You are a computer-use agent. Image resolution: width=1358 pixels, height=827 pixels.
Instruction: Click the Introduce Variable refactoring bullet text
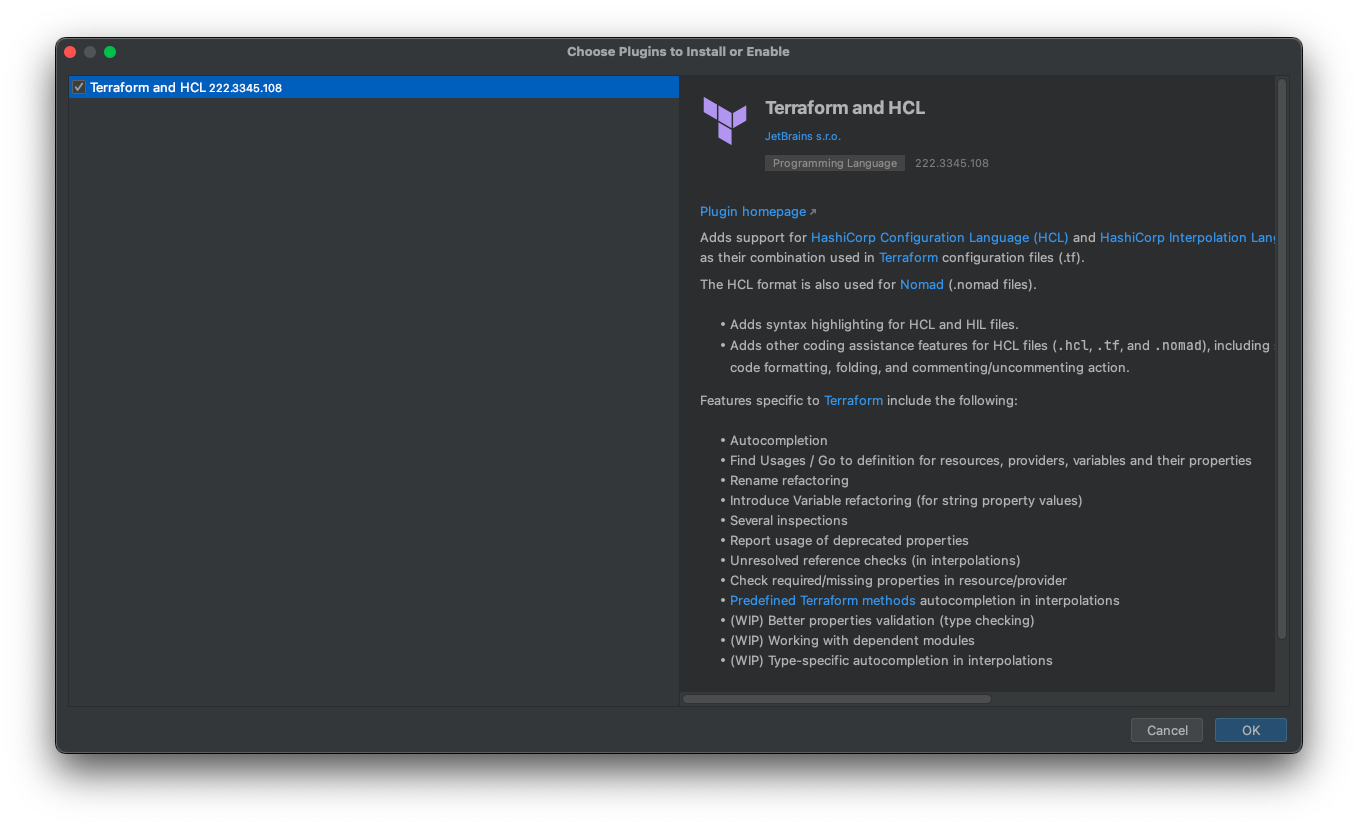906,500
